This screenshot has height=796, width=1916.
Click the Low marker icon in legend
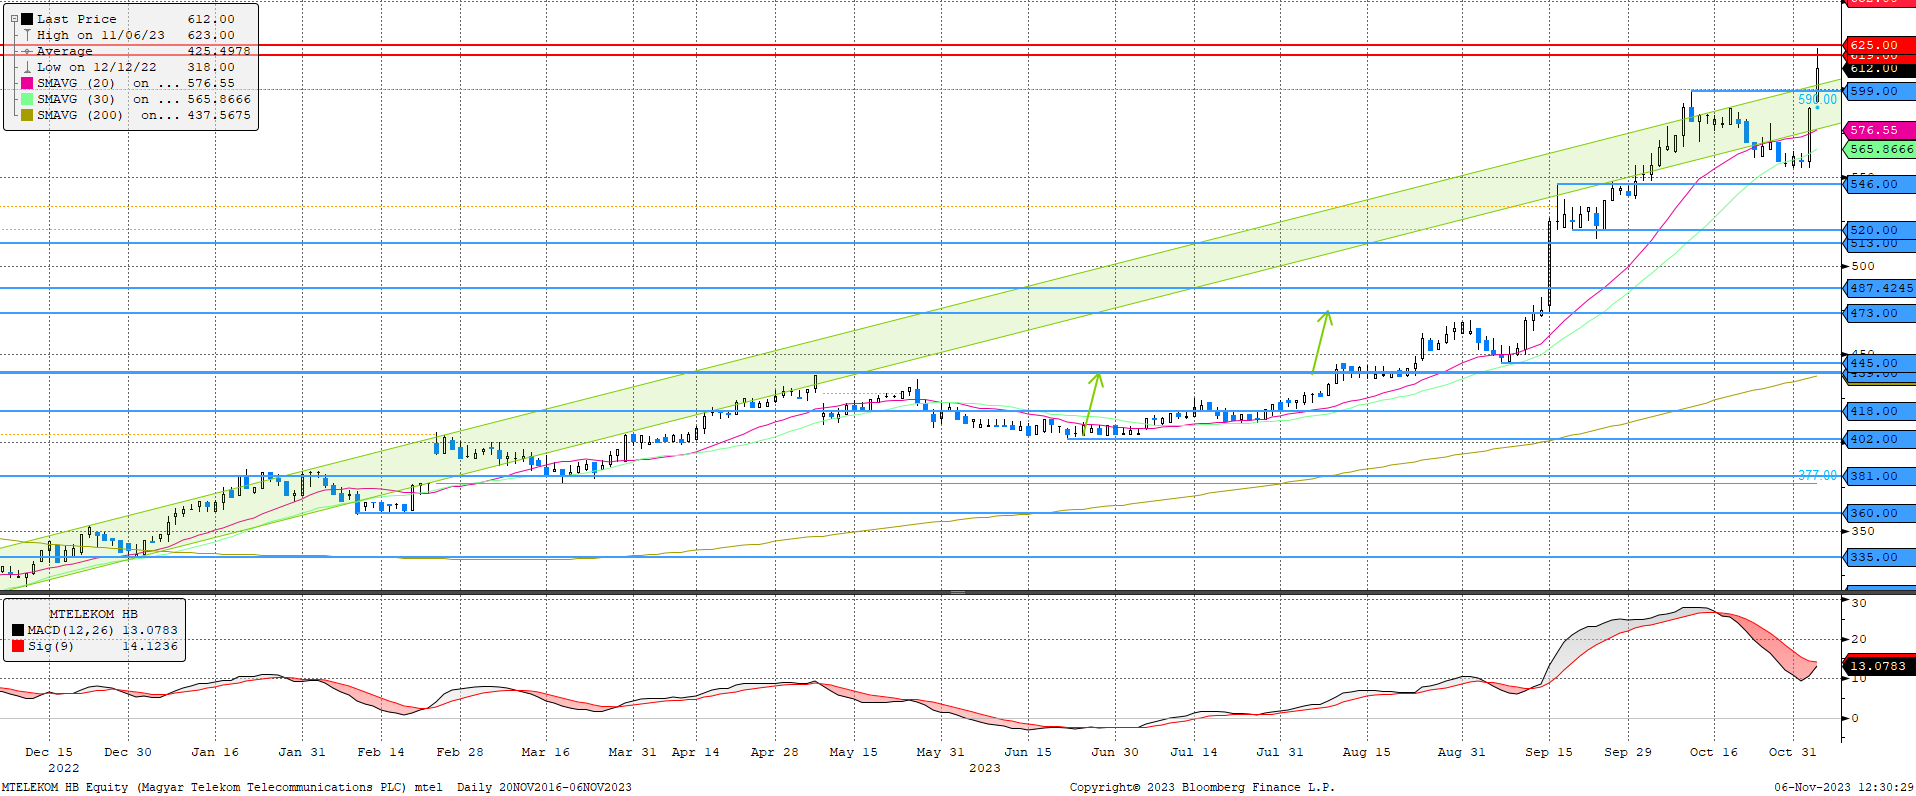point(27,67)
